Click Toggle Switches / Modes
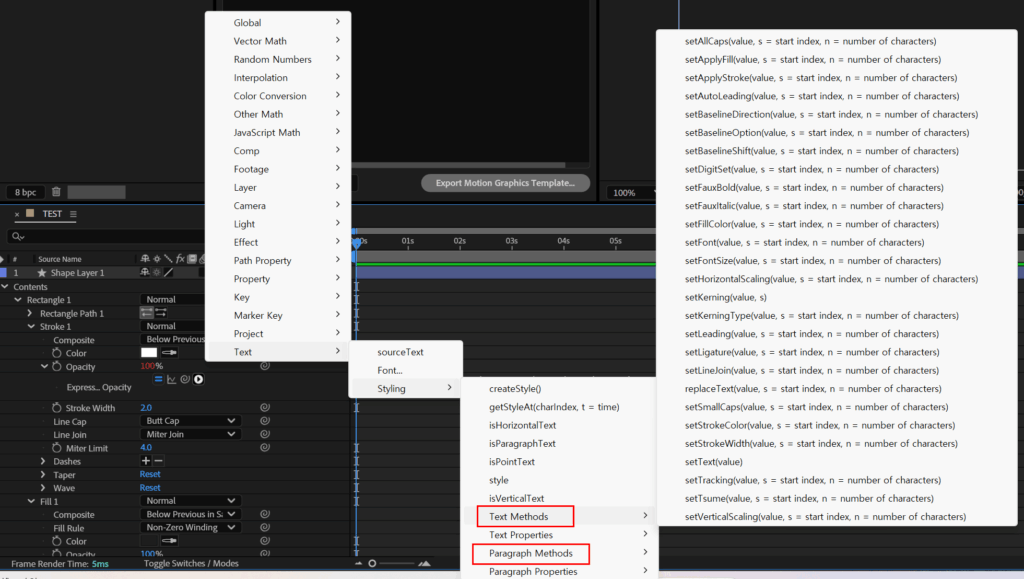The height and width of the screenshot is (579, 1024). coord(191,564)
